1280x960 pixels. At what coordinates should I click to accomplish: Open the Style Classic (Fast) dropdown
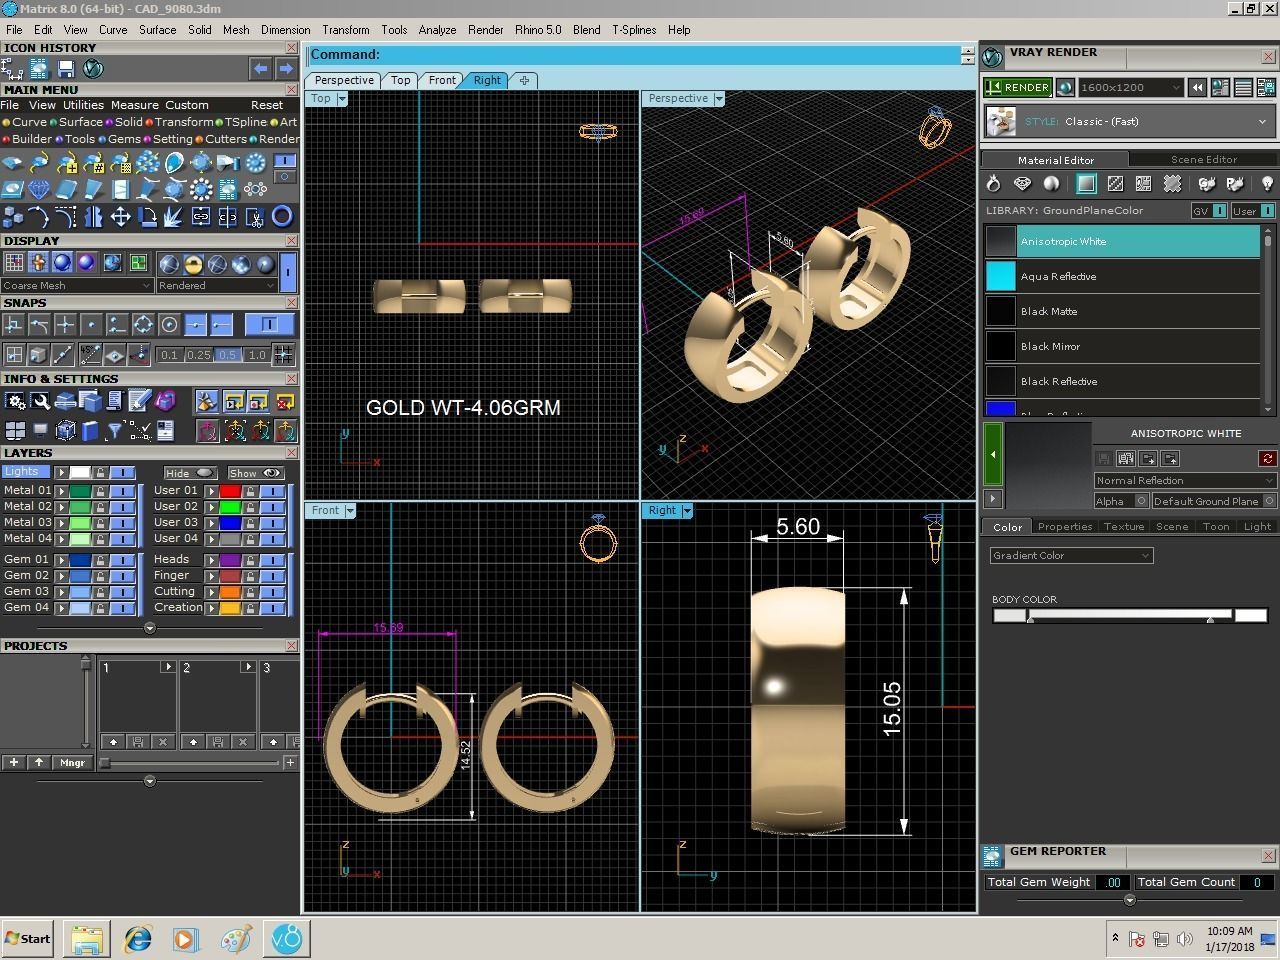pyautogui.click(x=1130, y=122)
